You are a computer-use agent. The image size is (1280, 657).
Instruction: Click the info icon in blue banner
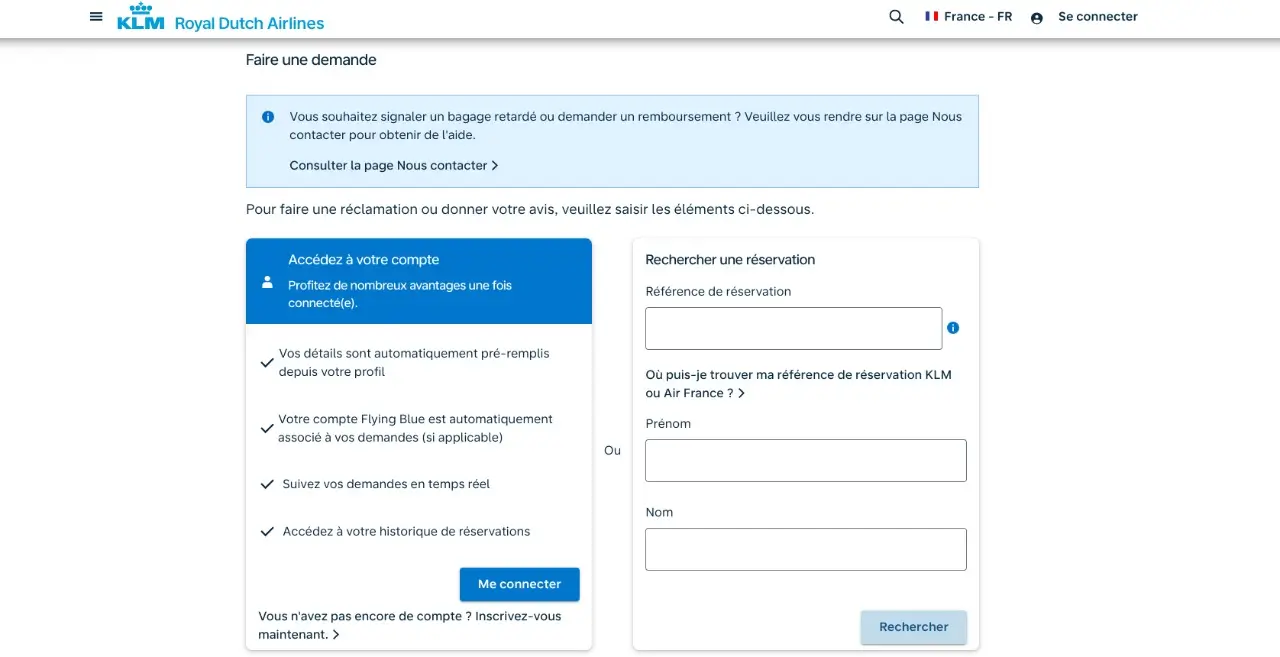pyautogui.click(x=268, y=117)
